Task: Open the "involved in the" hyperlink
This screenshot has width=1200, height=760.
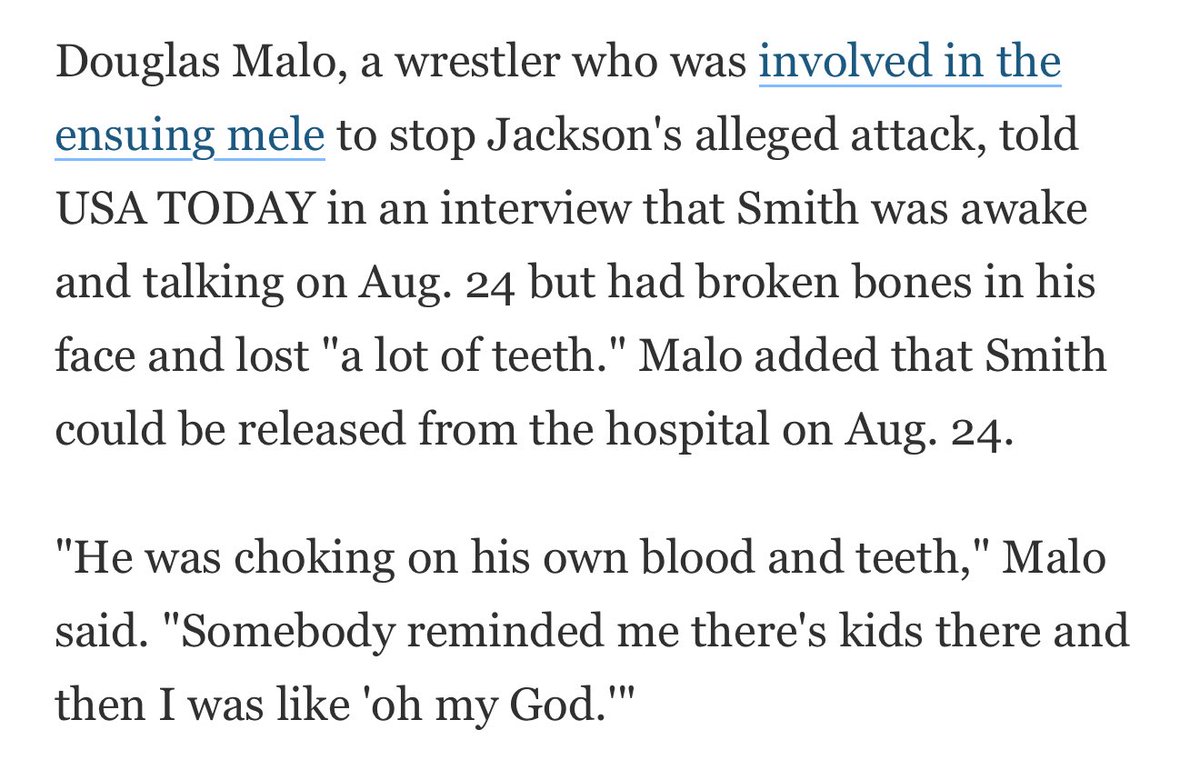Action: pyautogui.click(x=909, y=64)
